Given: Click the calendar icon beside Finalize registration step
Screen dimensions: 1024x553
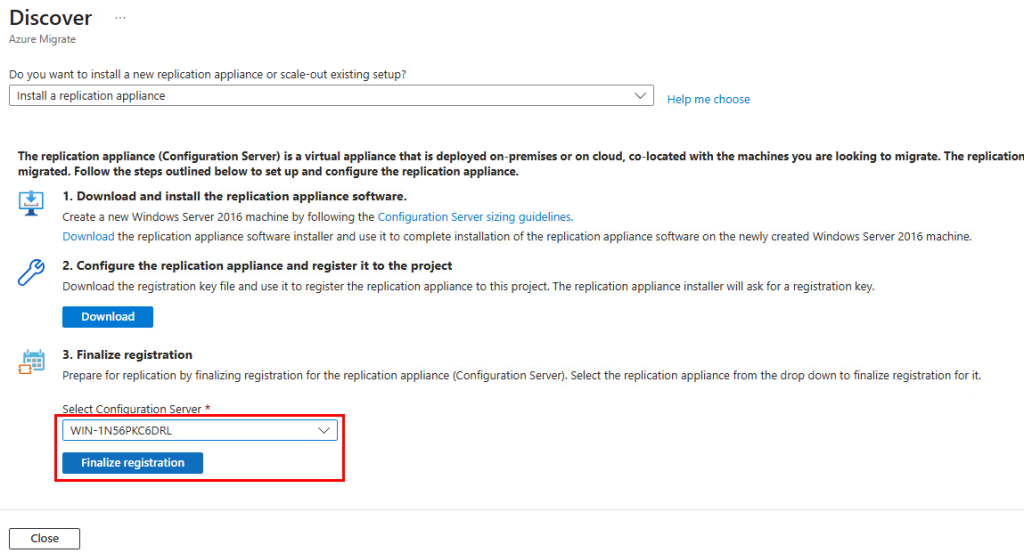Looking at the screenshot, I should pyautogui.click(x=31, y=361).
